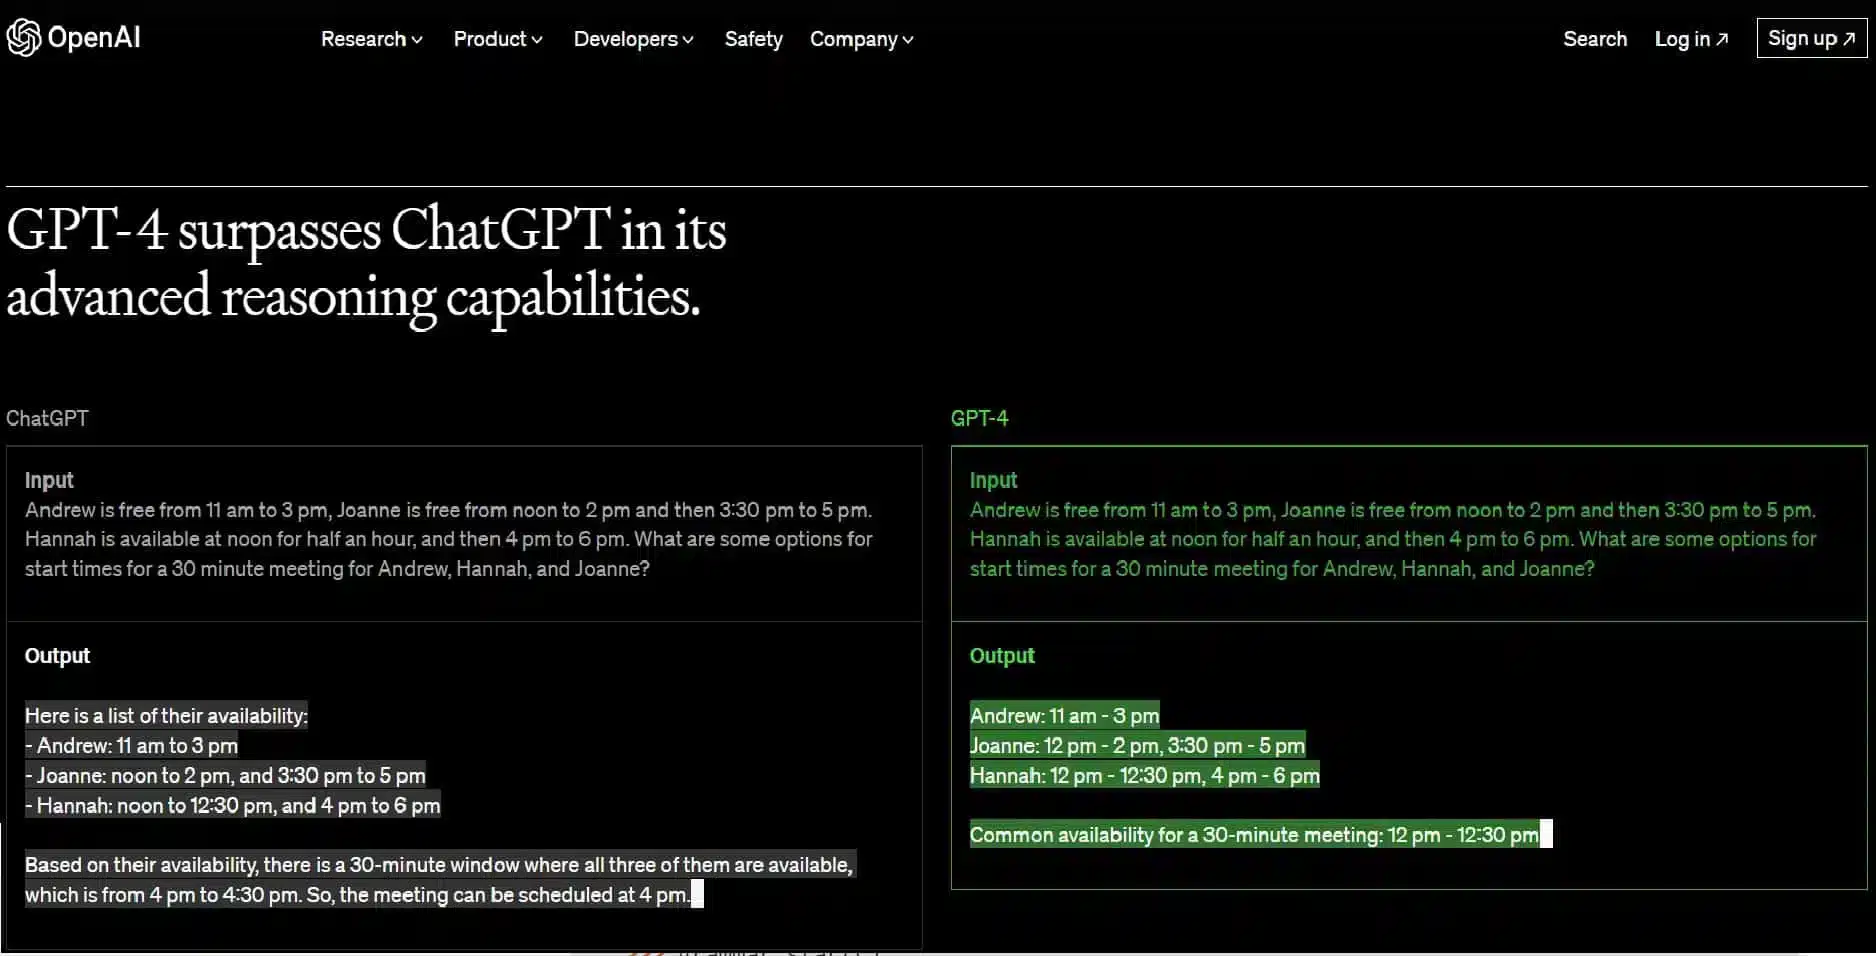1876x956 pixels.
Task: Click the external-link arrow beside Log in
Action: point(1721,38)
